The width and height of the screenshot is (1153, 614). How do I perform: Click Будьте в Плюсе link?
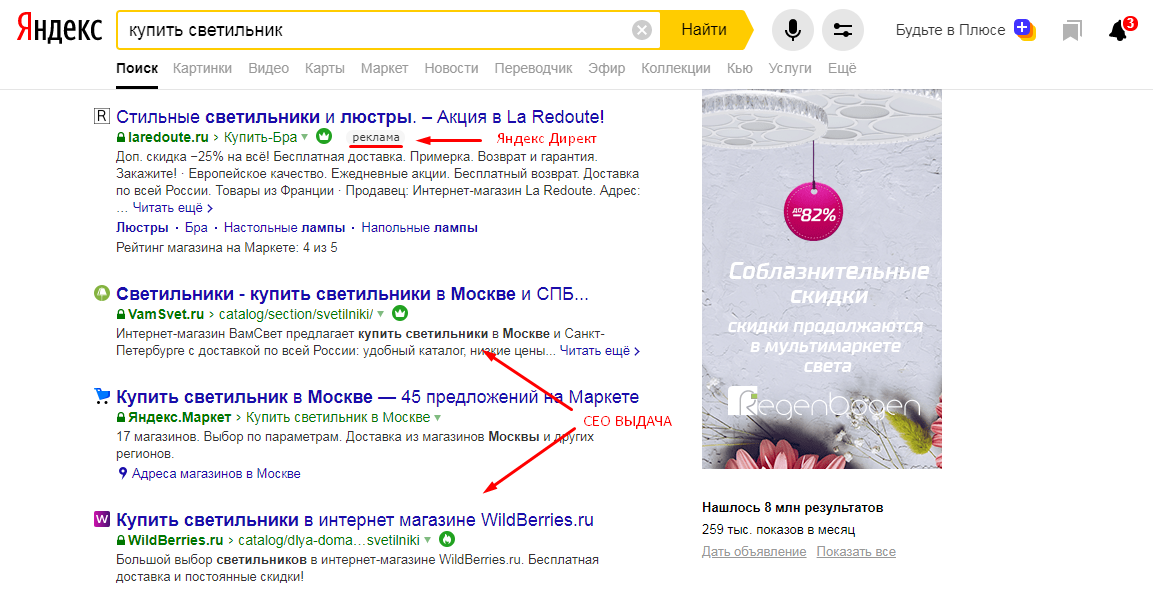[950, 30]
